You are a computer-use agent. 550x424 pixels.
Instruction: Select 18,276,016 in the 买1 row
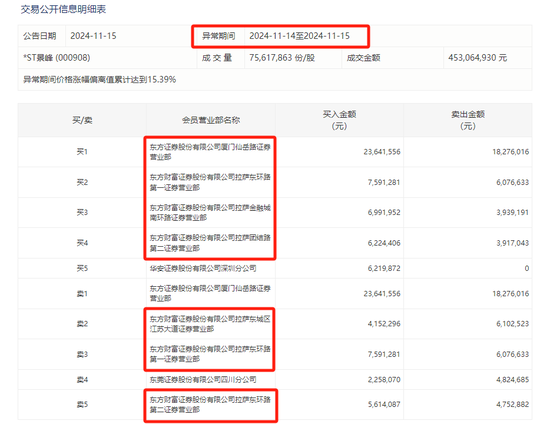point(511,152)
